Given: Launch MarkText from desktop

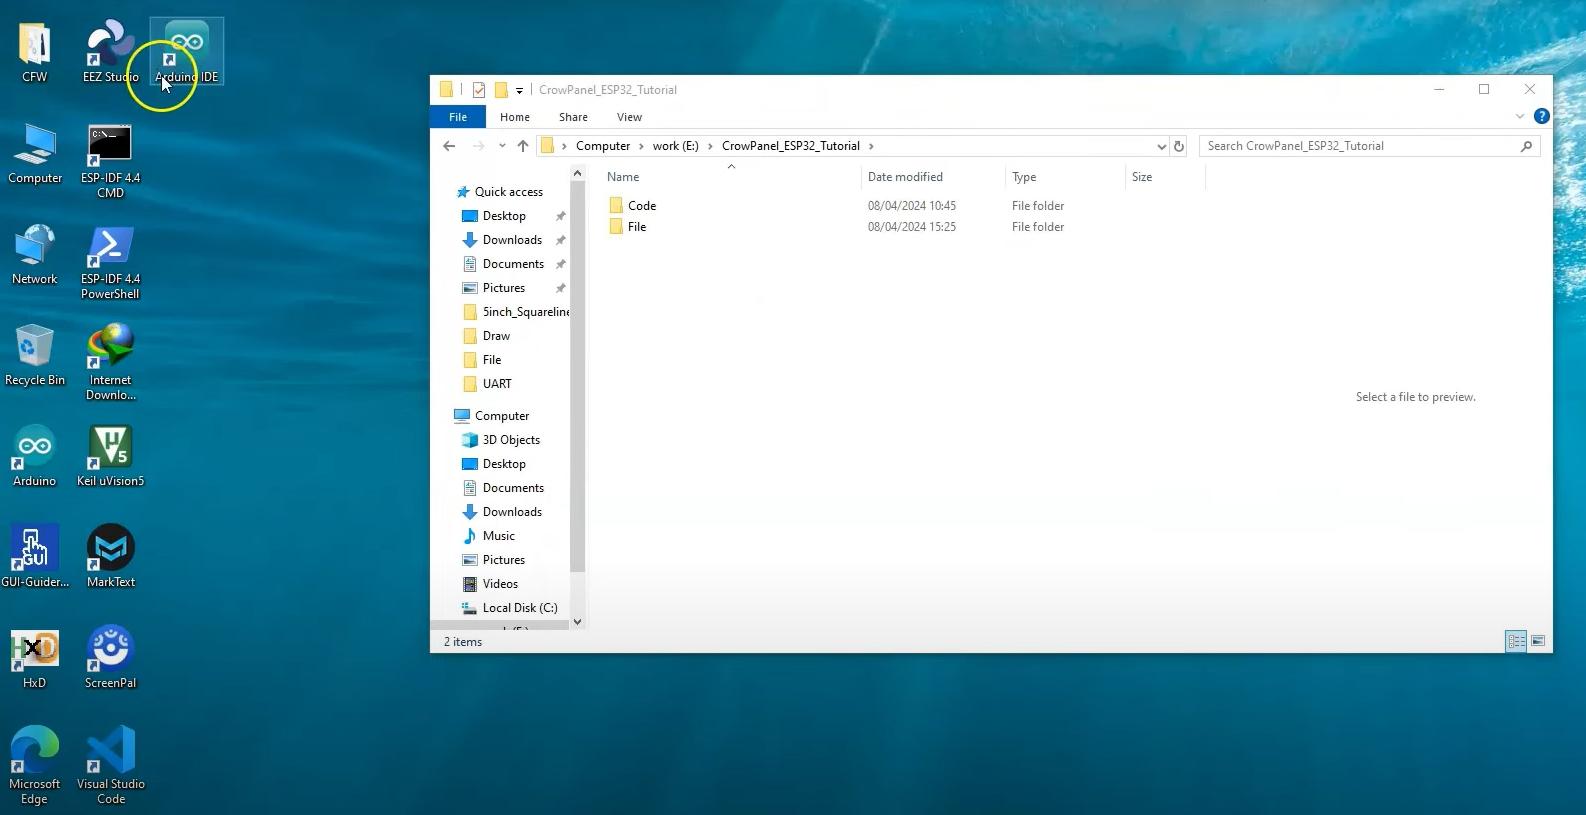Looking at the screenshot, I should [110, 558].
